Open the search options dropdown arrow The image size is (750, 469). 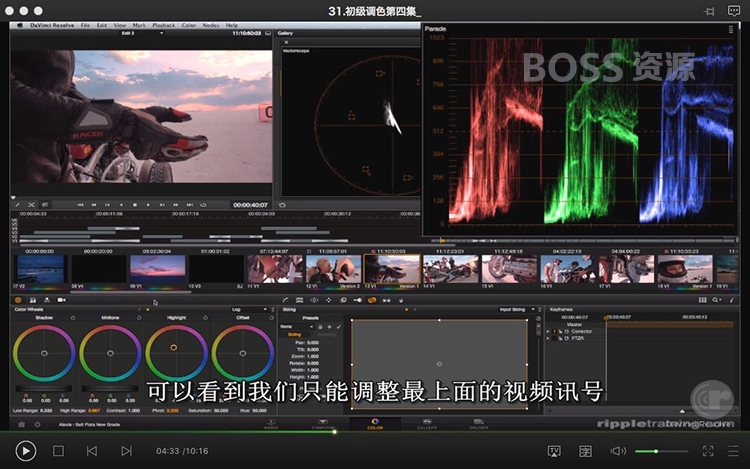click(720, 300)
